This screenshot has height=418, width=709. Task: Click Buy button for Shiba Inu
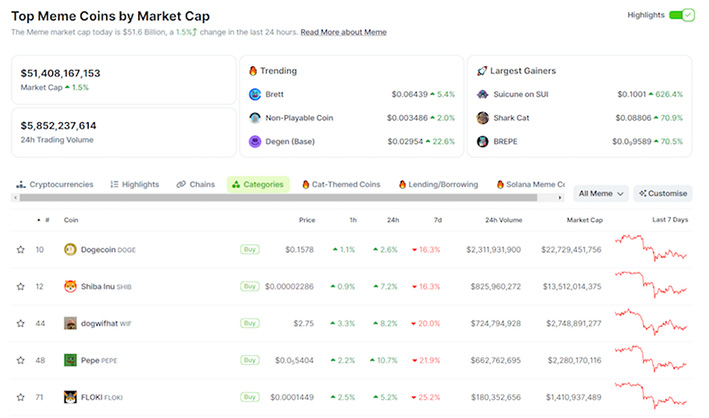pos(250,286)
